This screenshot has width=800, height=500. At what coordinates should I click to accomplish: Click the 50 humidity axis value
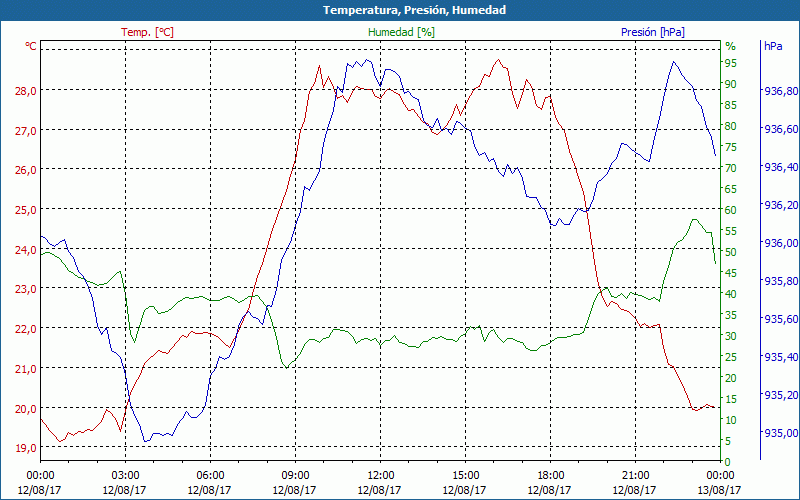pos(731,252)
